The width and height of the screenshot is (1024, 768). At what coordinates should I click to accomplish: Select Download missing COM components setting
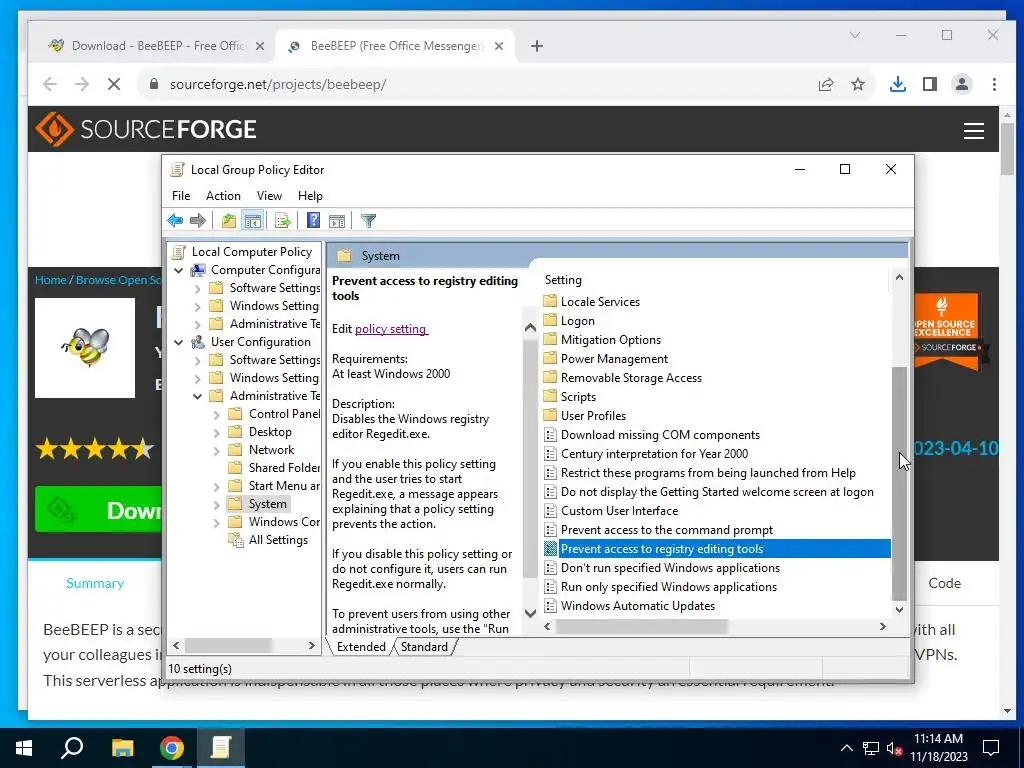660,434
